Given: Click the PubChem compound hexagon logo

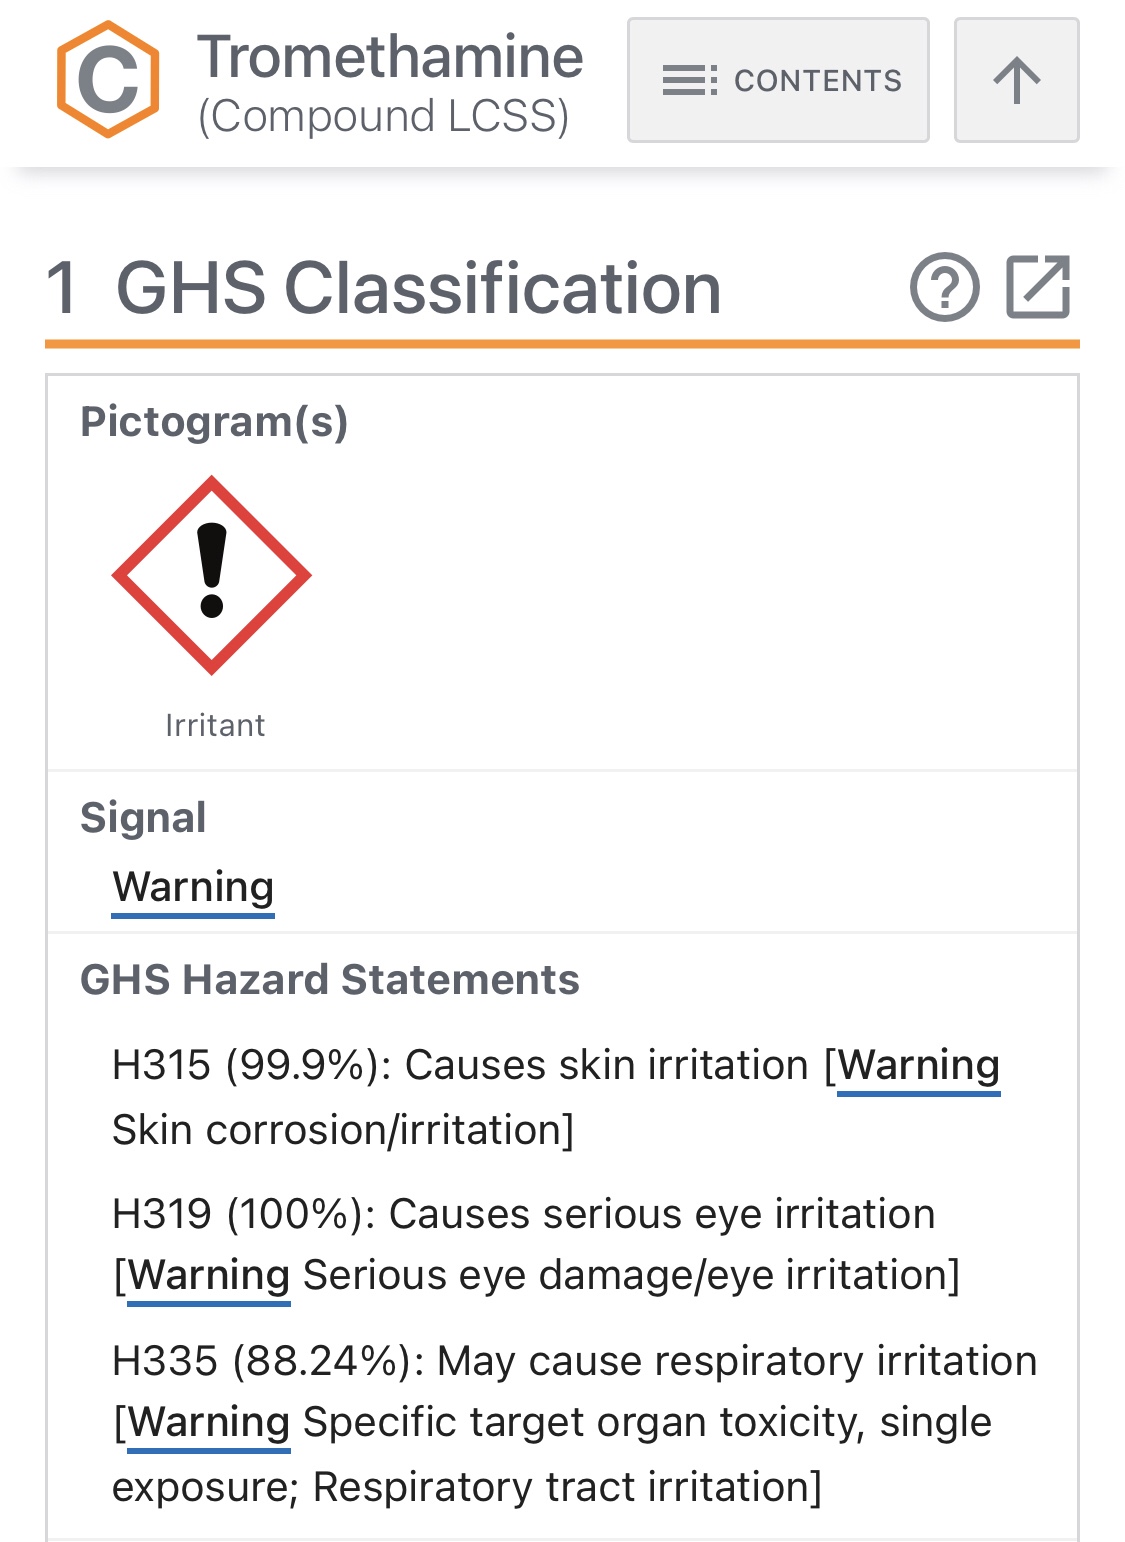Looking at the screenshot, I should pos(108,80).
